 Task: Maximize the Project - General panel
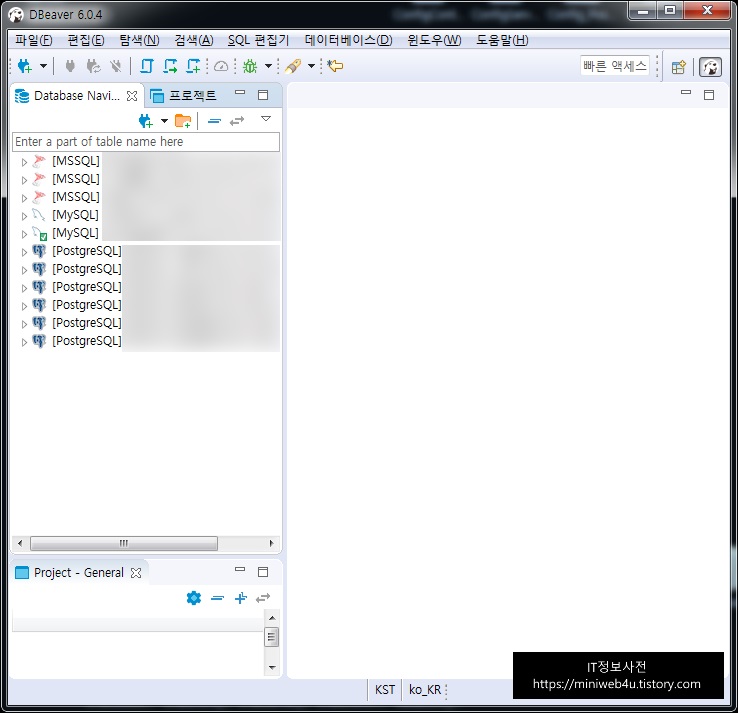click(x=263, y=572)
